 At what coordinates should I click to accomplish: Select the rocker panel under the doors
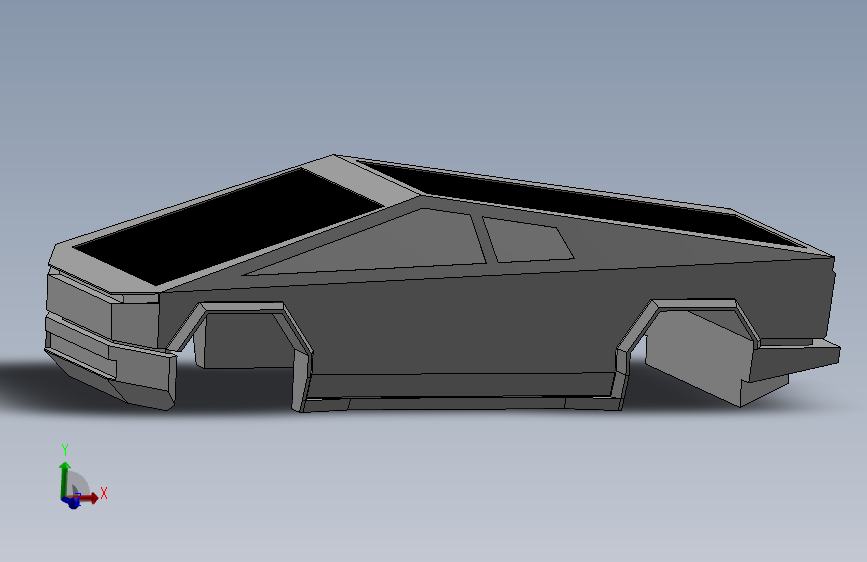click(462, 386)
